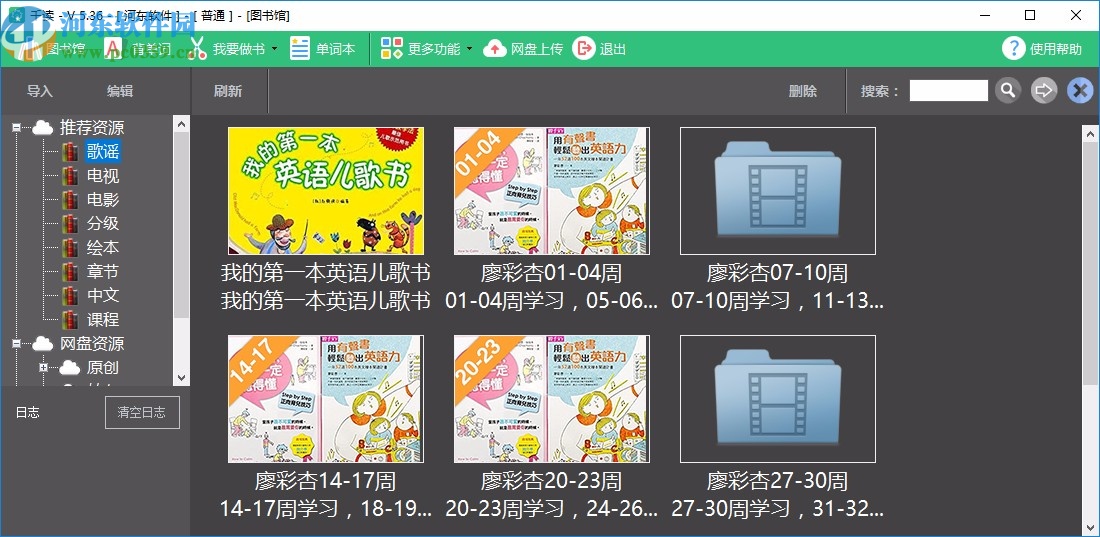Click the book icon beside 中文
This screenshot has width=1100, height=537.
click(70, 296)
